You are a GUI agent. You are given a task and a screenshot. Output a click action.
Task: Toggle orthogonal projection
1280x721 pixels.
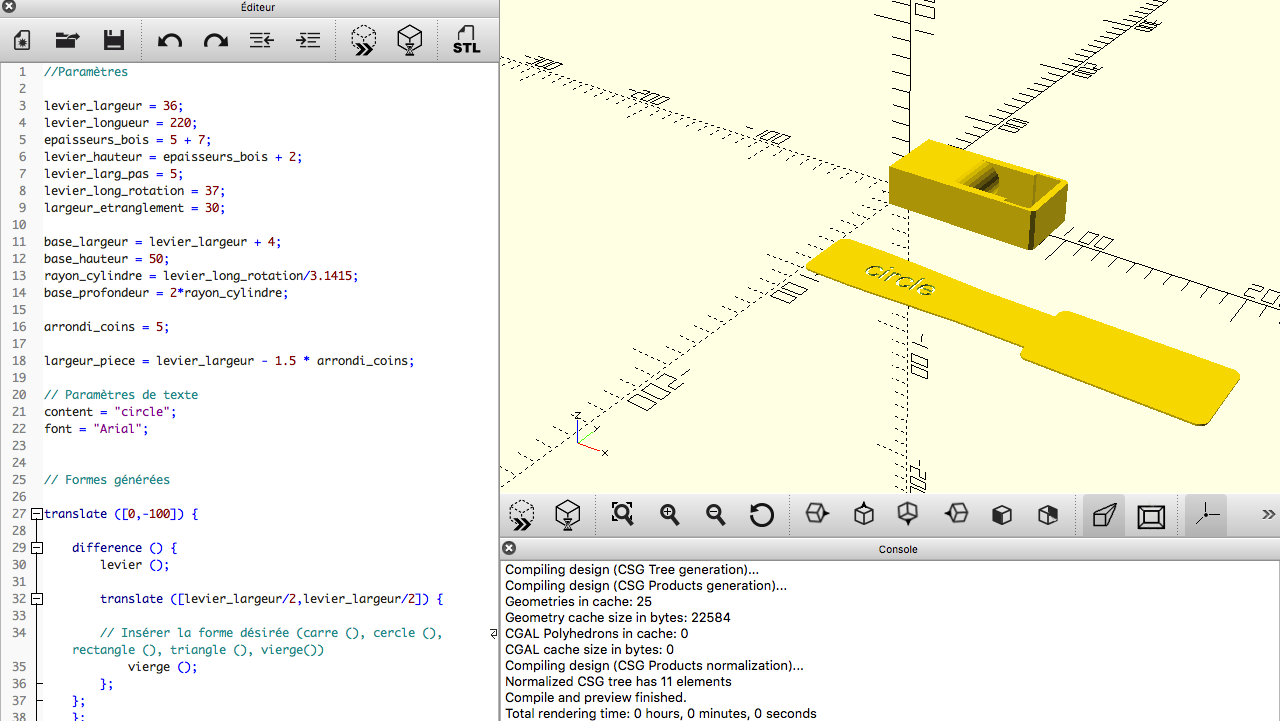(x=1151, y=516)
